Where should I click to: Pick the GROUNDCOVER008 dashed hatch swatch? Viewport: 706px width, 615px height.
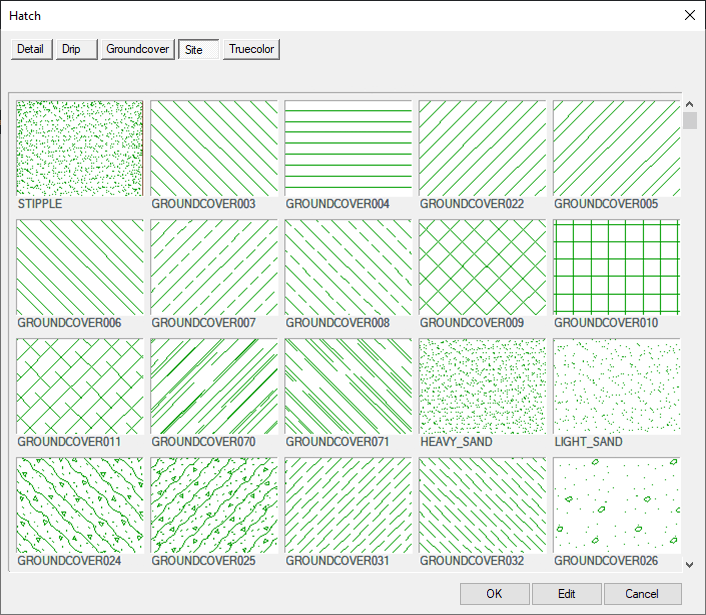click(348, 267)
